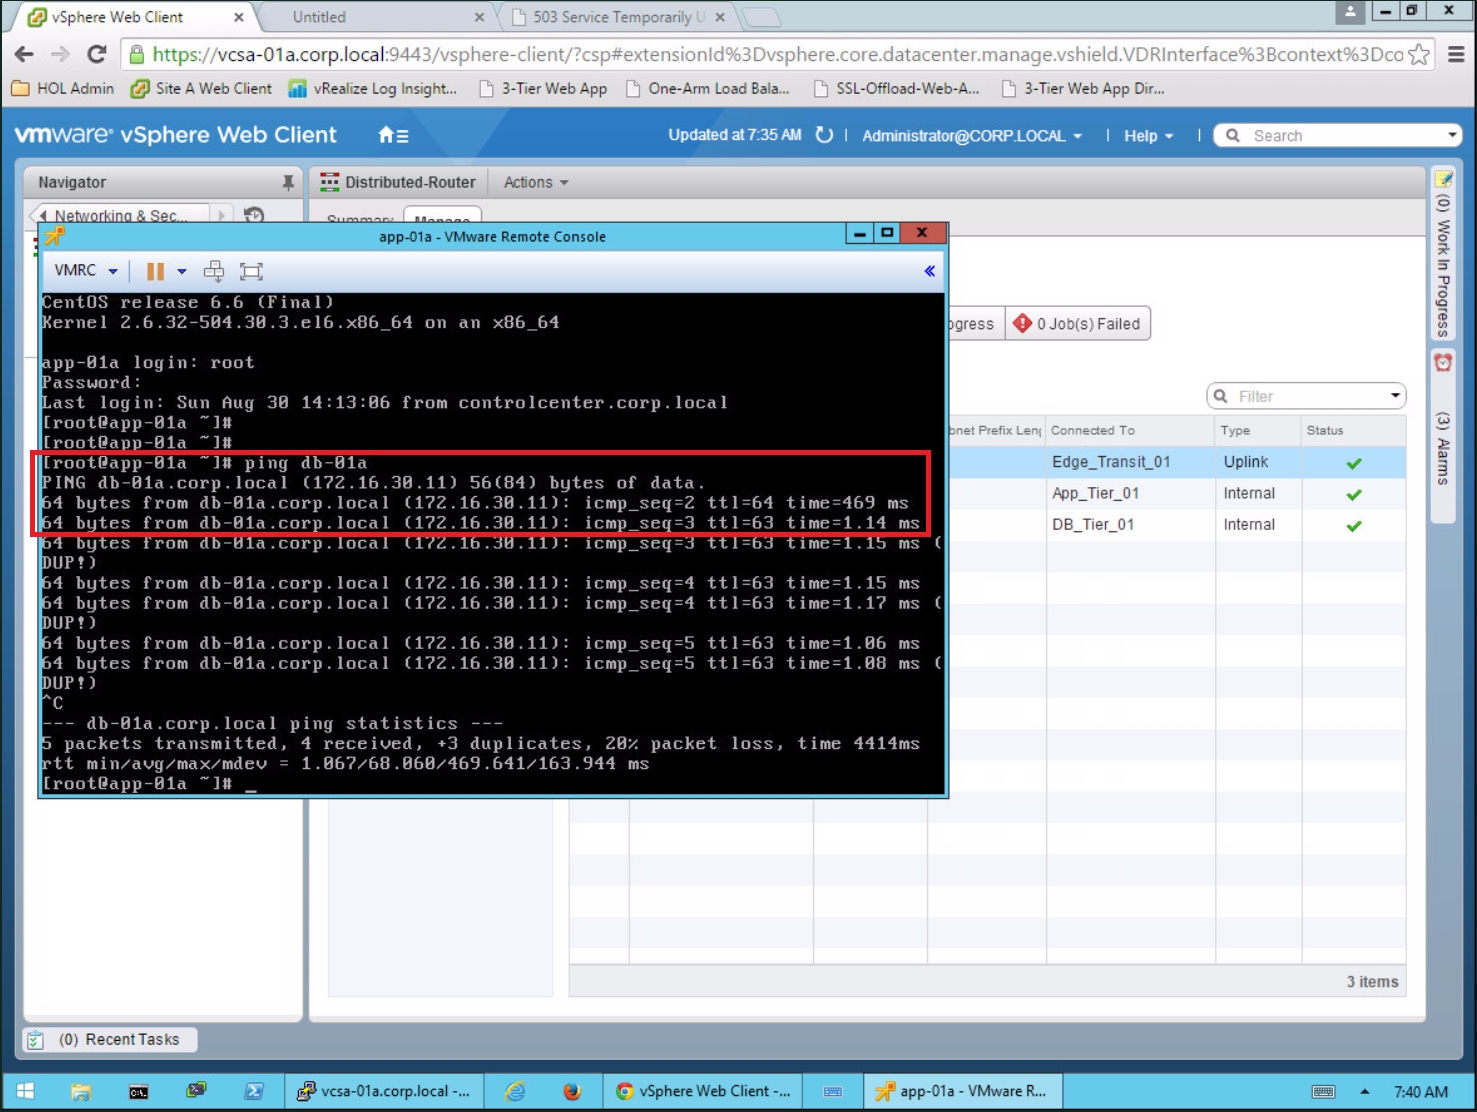
Task: Switch to vSphere Web Client taskbar window
Action: 703,1091
